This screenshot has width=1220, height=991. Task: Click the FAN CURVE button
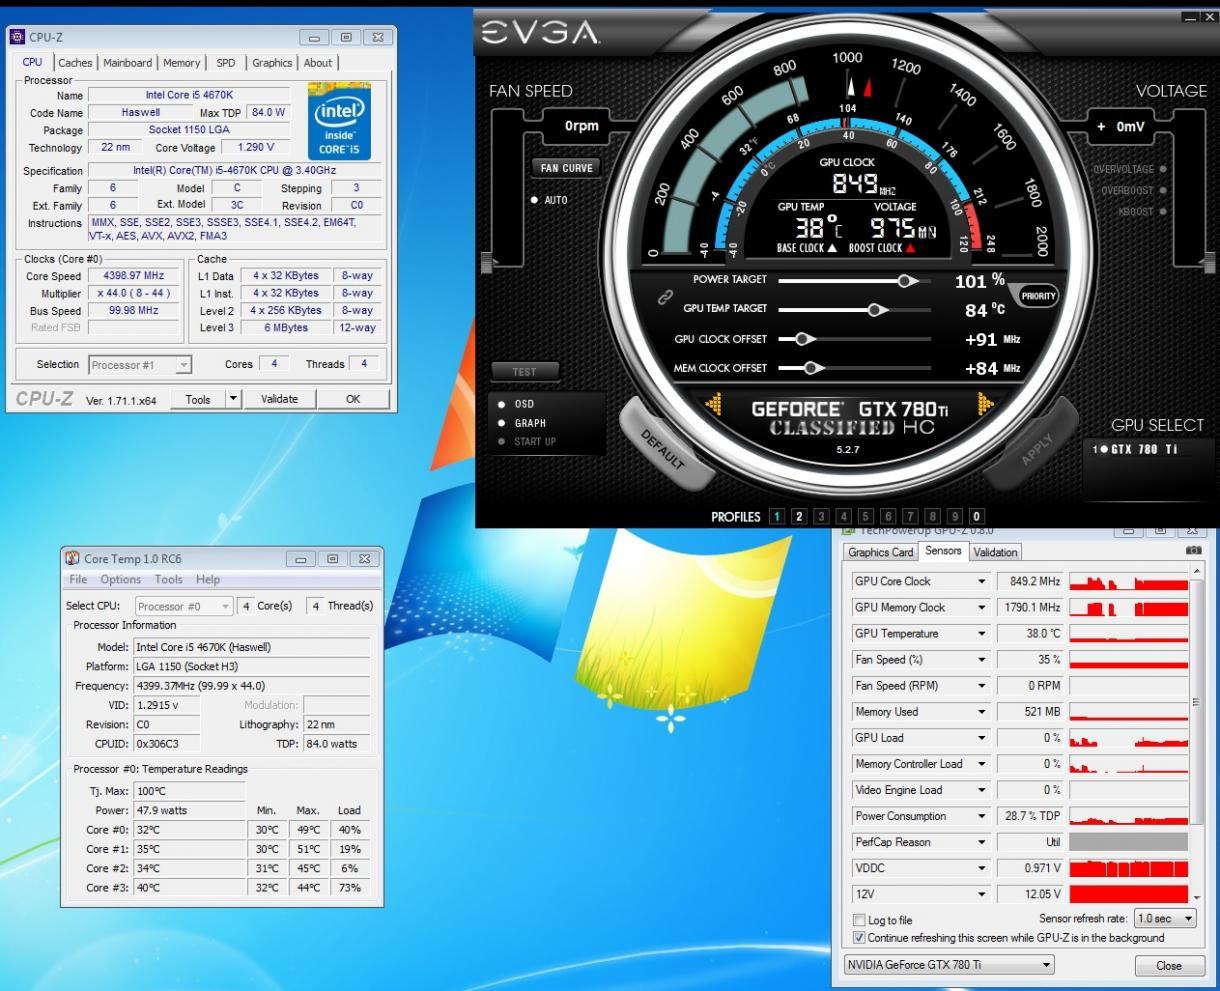point(567,168)
